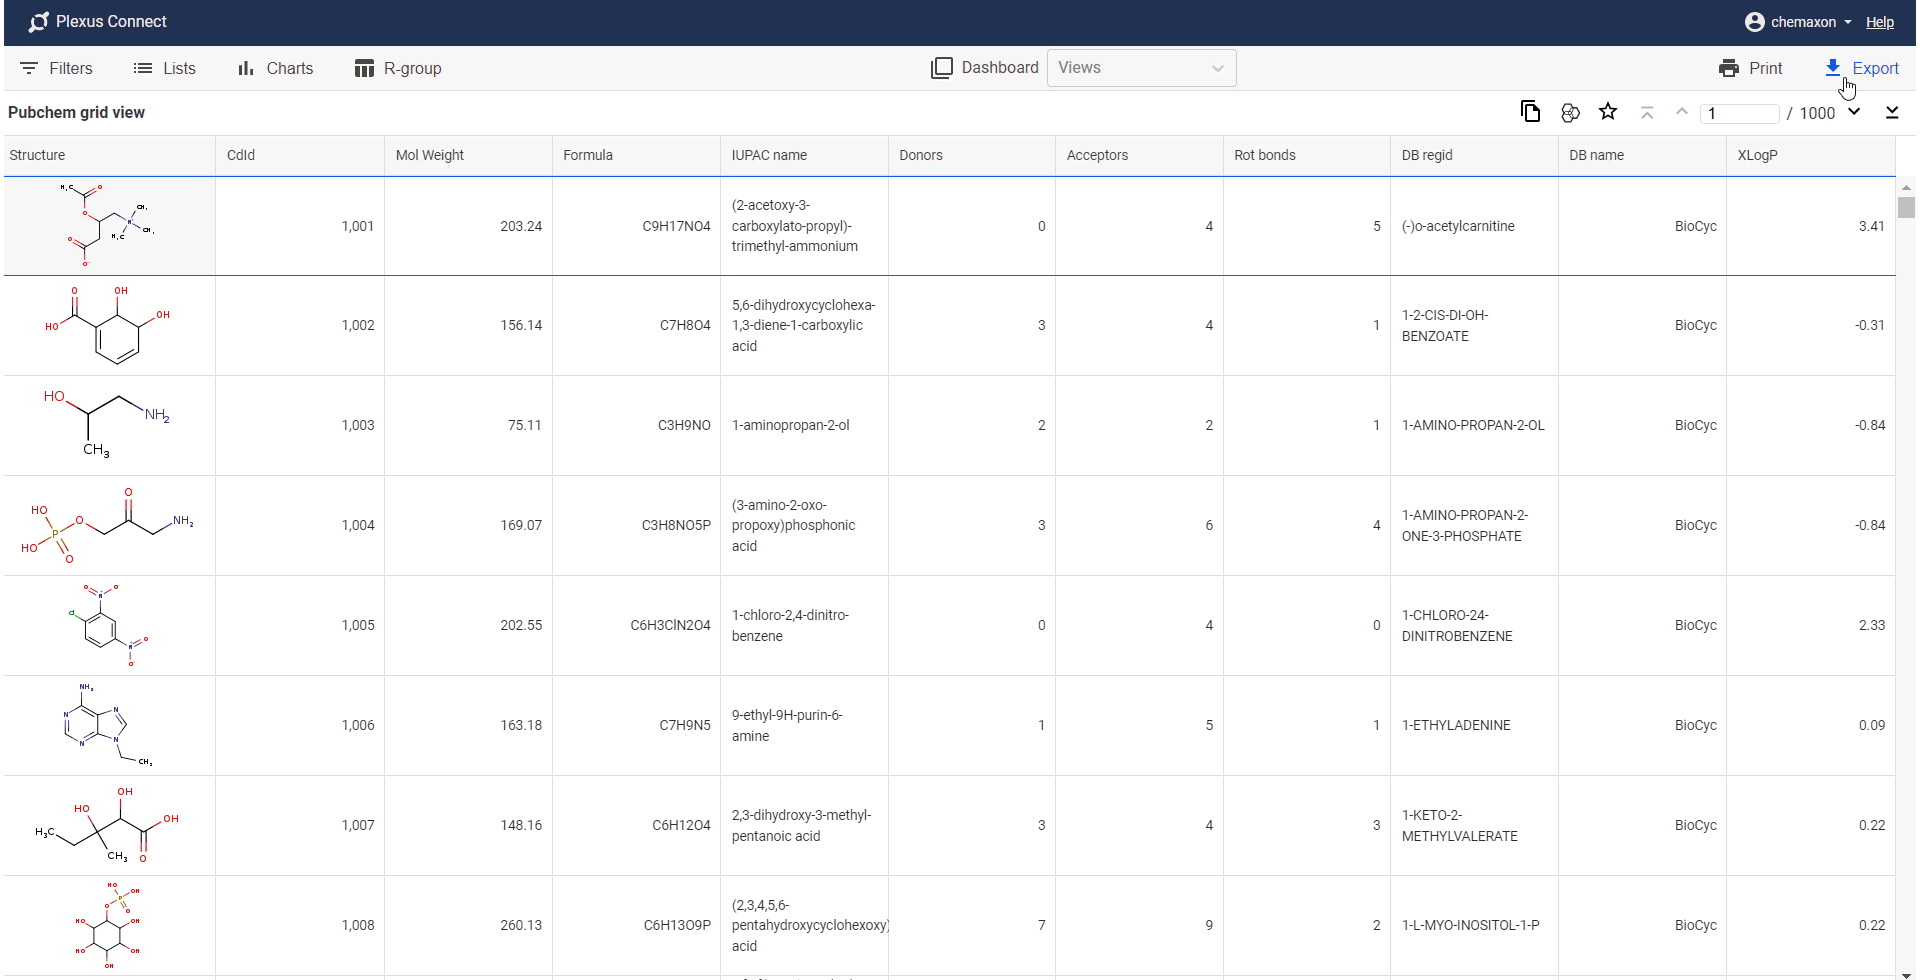
Task: Click the vertical scrollbar thumb
Action: tap(1906, 207)
